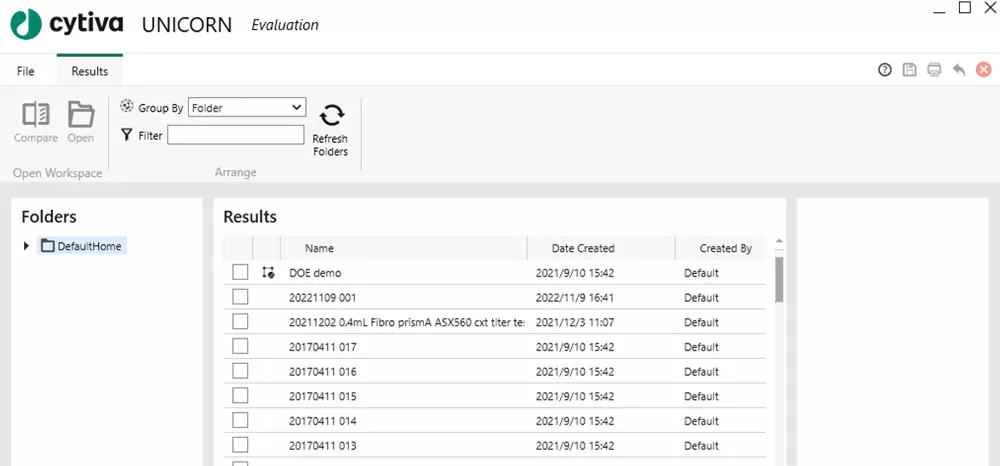The height and width of the screenshot is (466, 1000).
Task: Expand the DefaultHome folder tree arrow
Action: pos(26,246)
